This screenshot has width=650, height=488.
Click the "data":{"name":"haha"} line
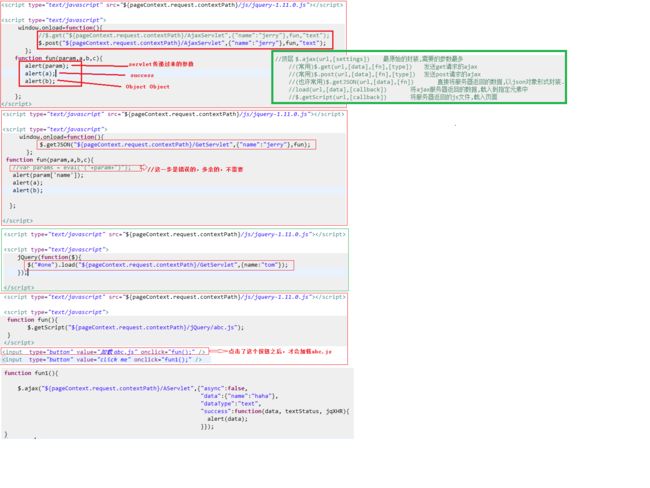click(239, 396)
